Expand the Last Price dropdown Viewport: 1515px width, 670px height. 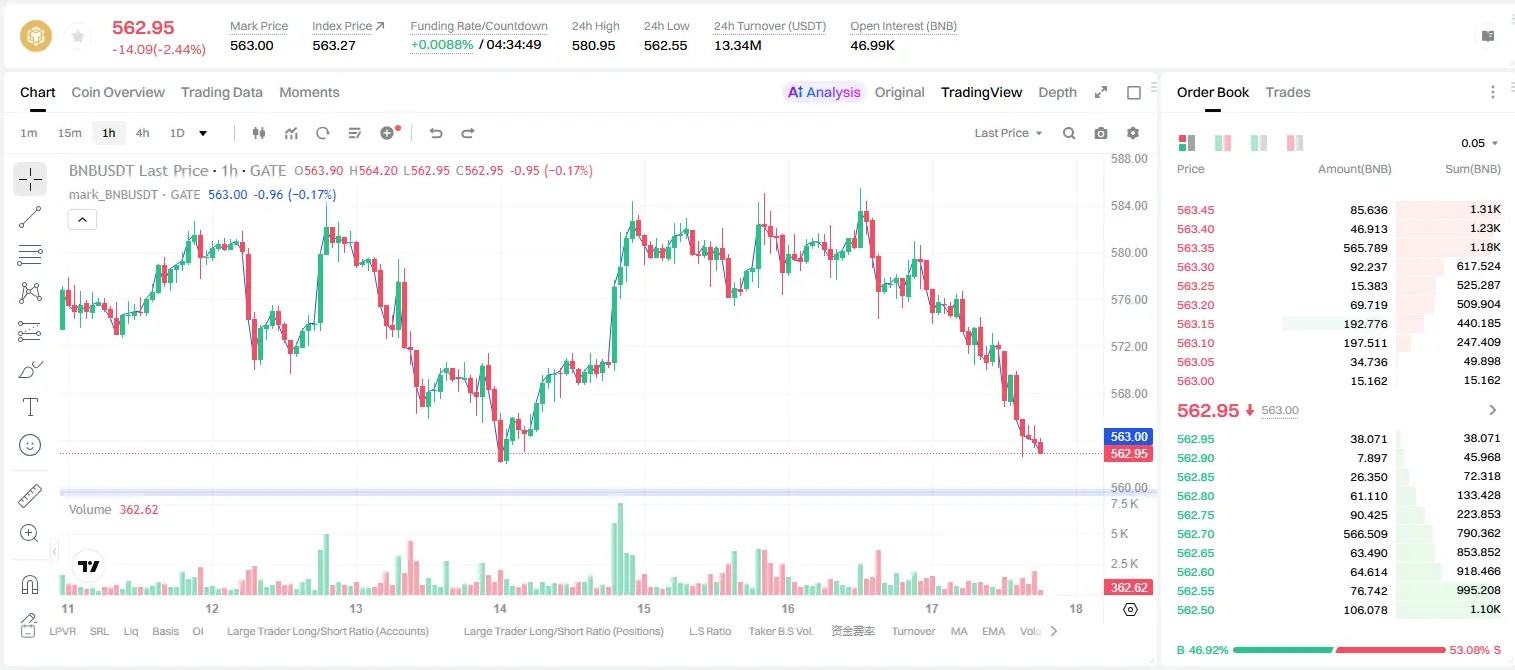click(1008, 133)
